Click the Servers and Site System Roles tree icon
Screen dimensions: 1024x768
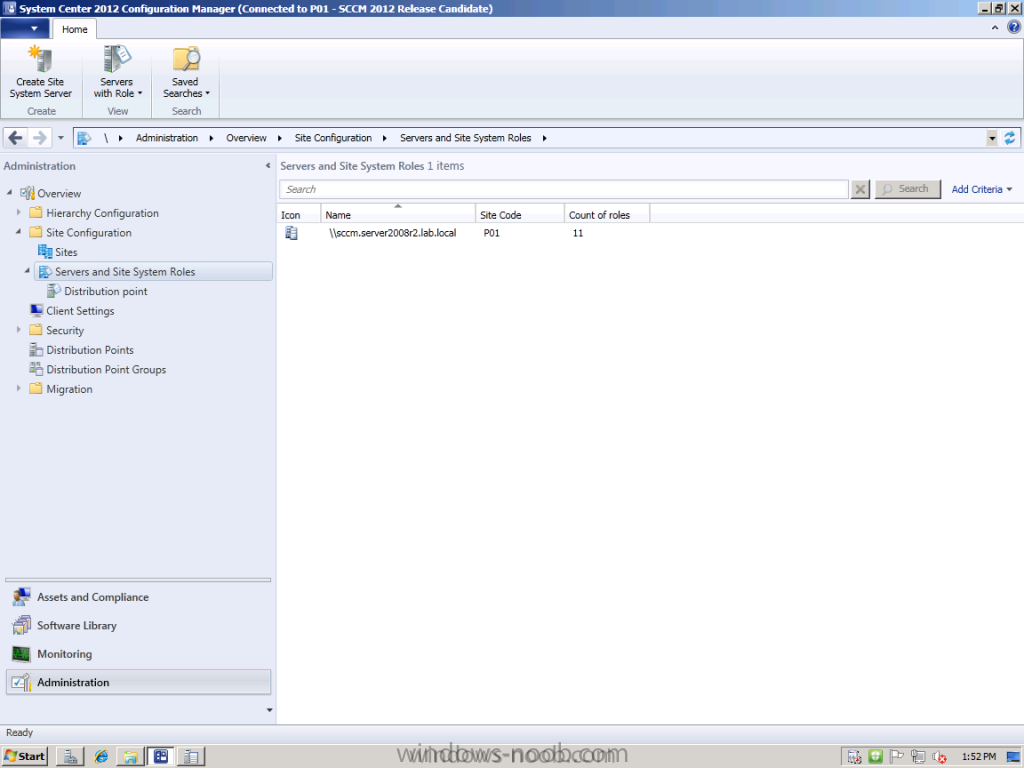point(45,272)
